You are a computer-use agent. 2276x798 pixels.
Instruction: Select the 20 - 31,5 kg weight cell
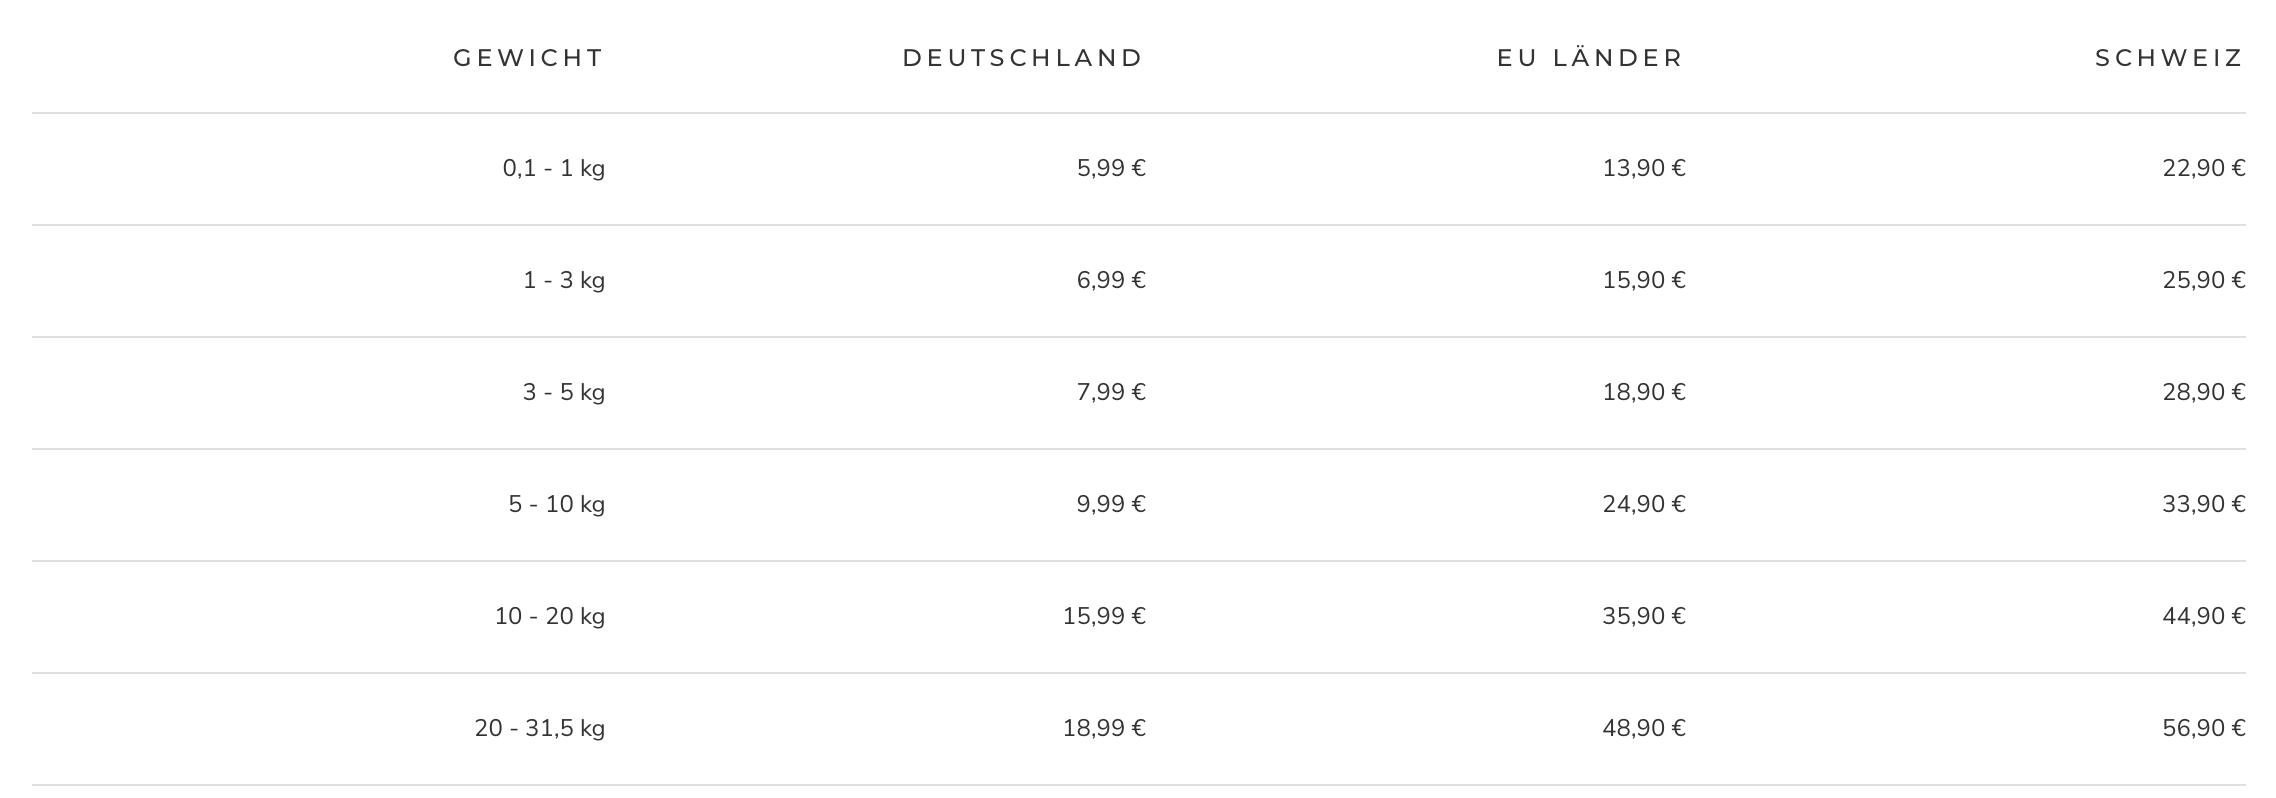click(x=539, y=728)
